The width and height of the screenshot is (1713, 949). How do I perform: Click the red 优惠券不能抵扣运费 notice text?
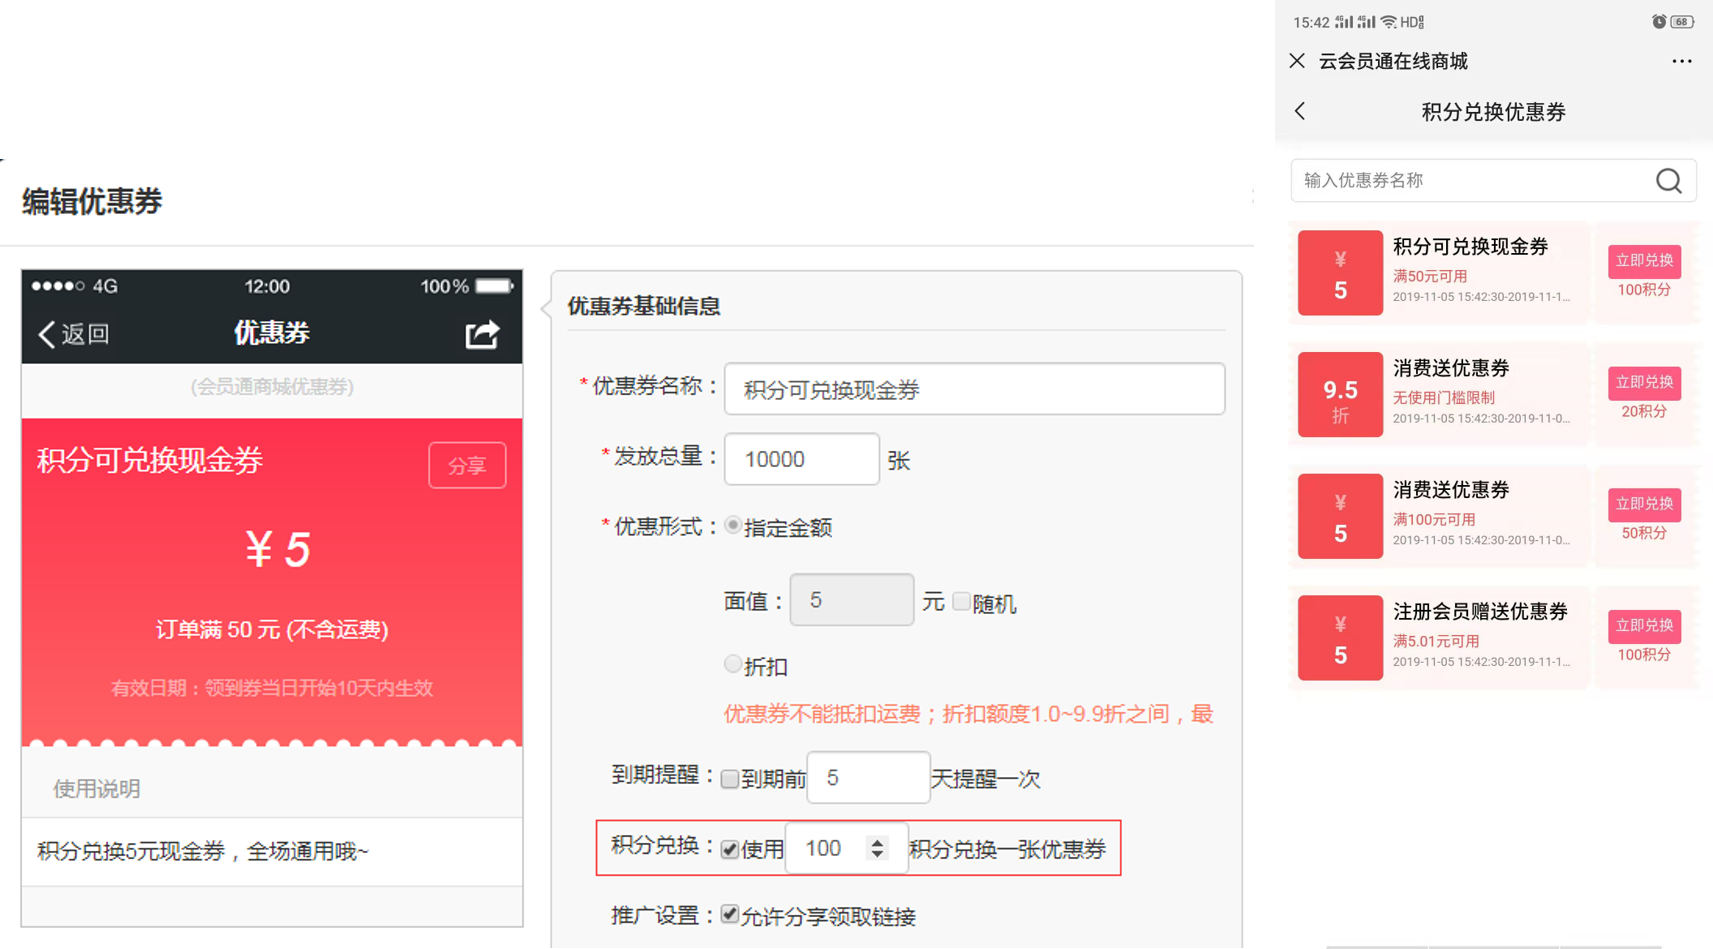click(x=968, y=714)
